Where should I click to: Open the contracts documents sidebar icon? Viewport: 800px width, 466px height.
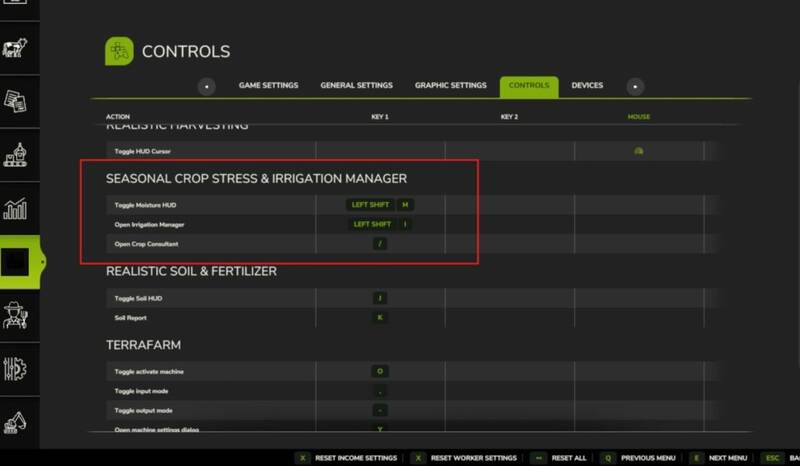coord(16,101)
